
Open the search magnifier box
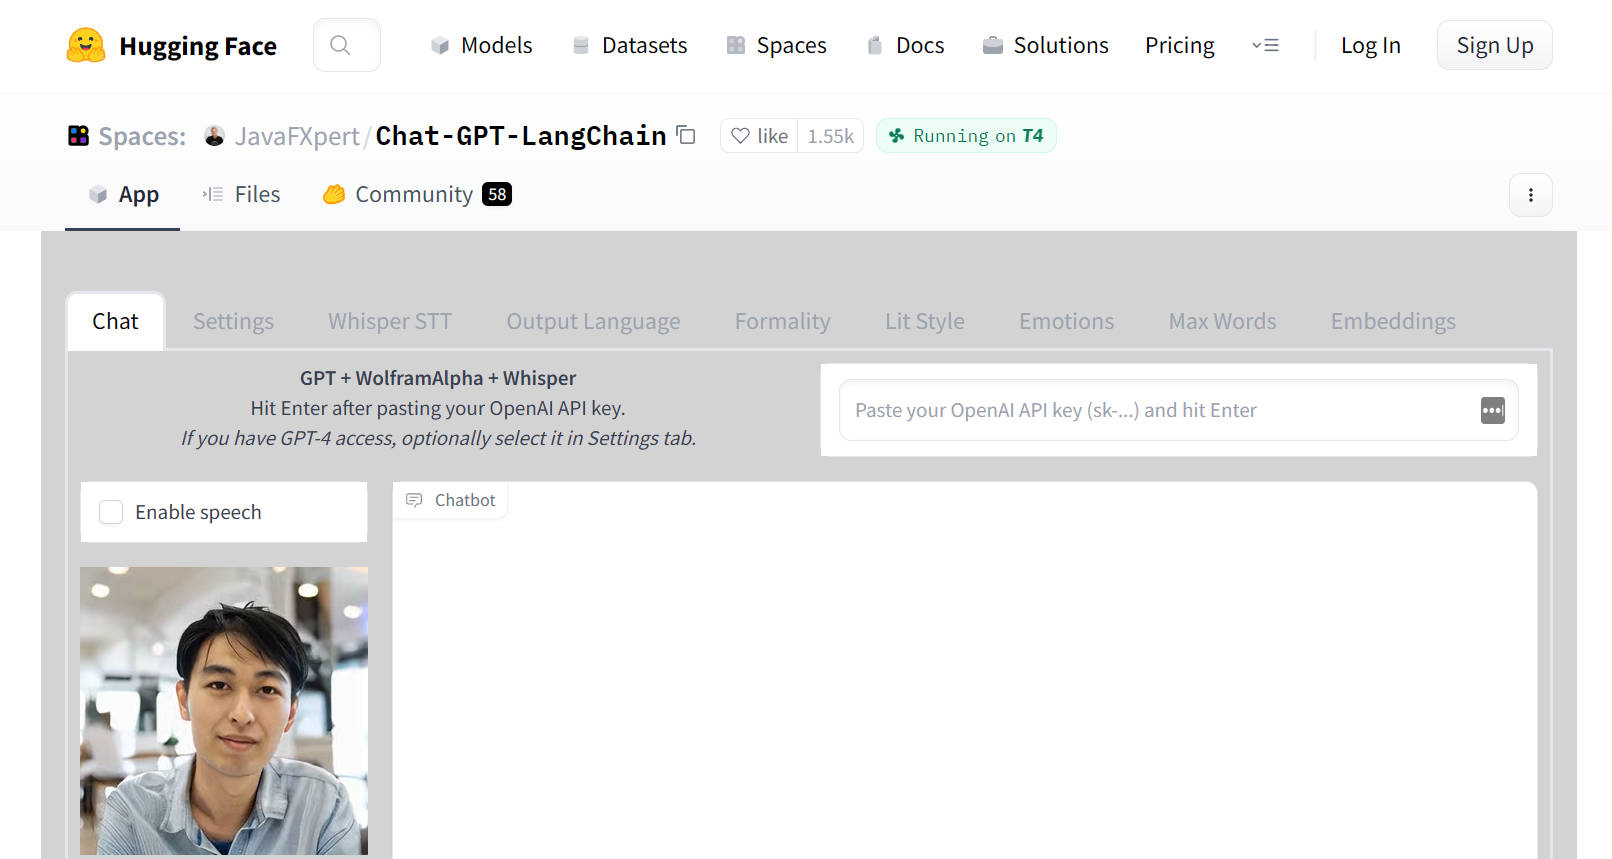tap(346, 45)
